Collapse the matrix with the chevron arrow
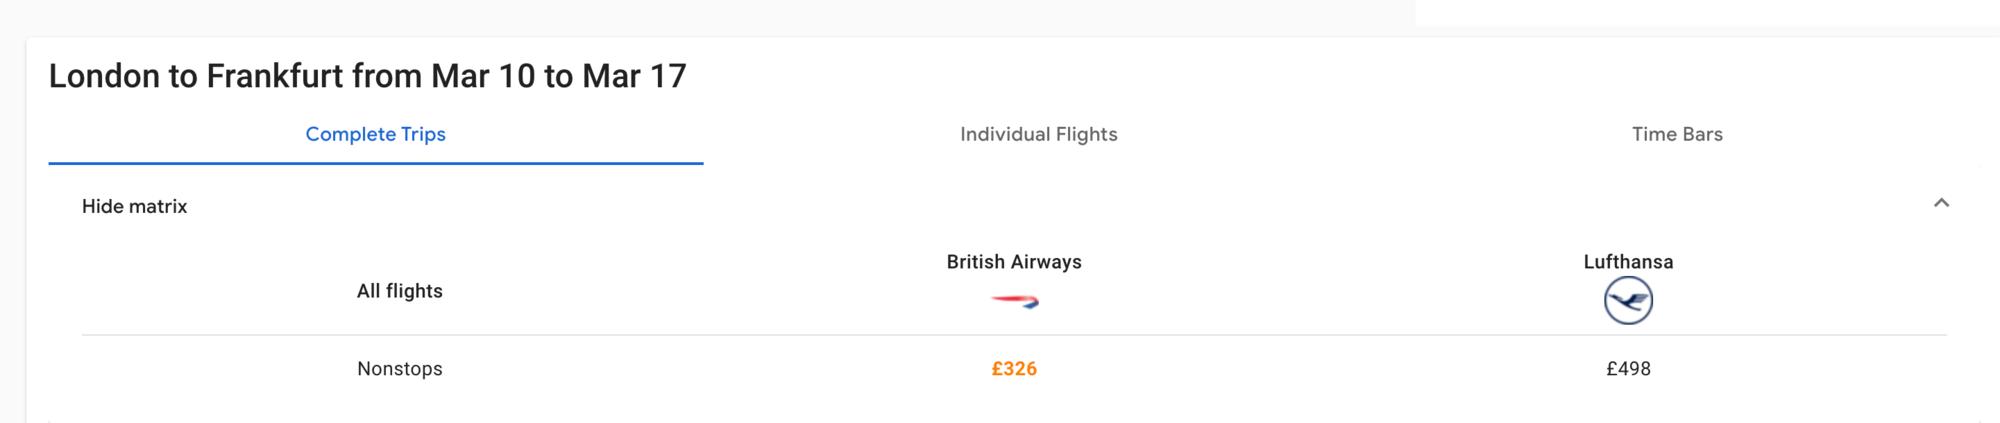 [x=1941, y=203]
